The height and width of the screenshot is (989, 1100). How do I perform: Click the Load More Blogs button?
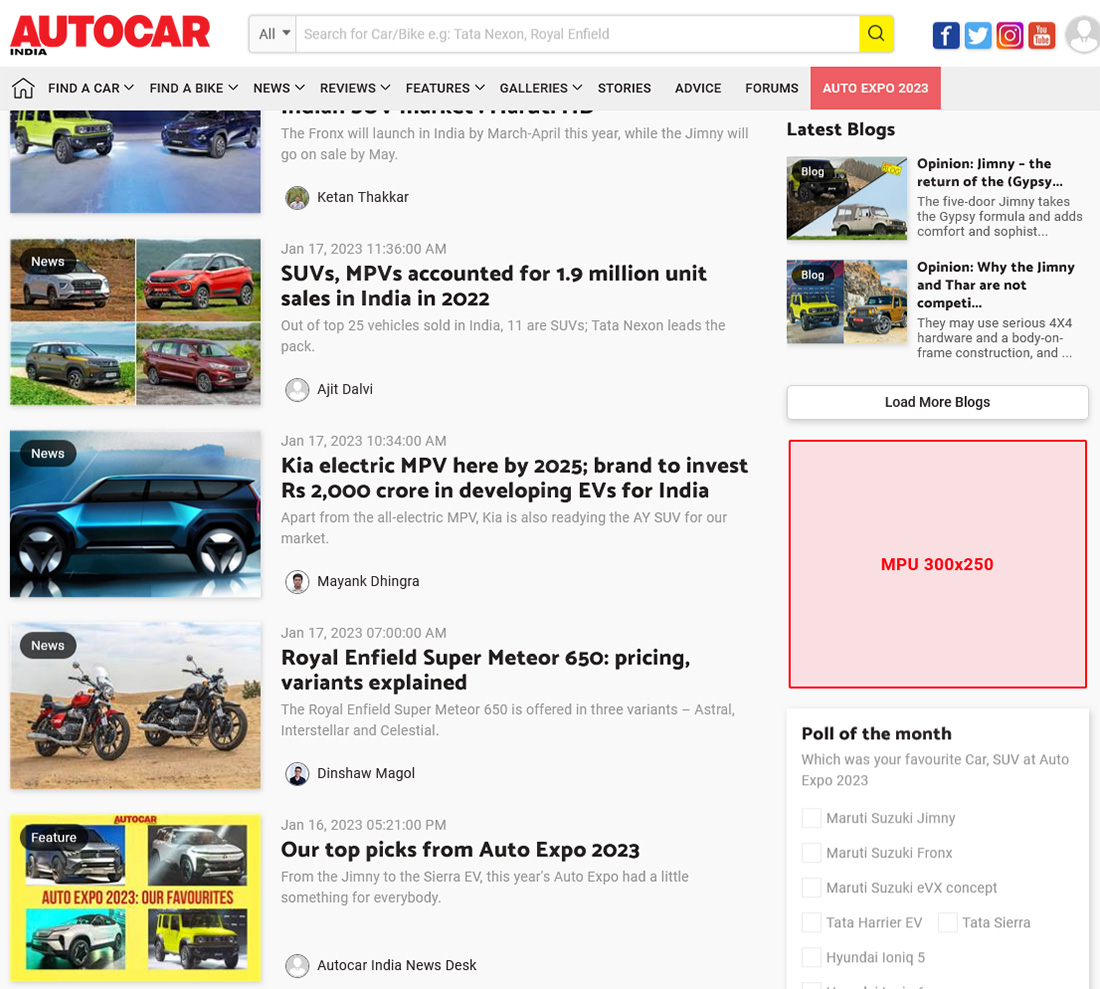[937, 402]
